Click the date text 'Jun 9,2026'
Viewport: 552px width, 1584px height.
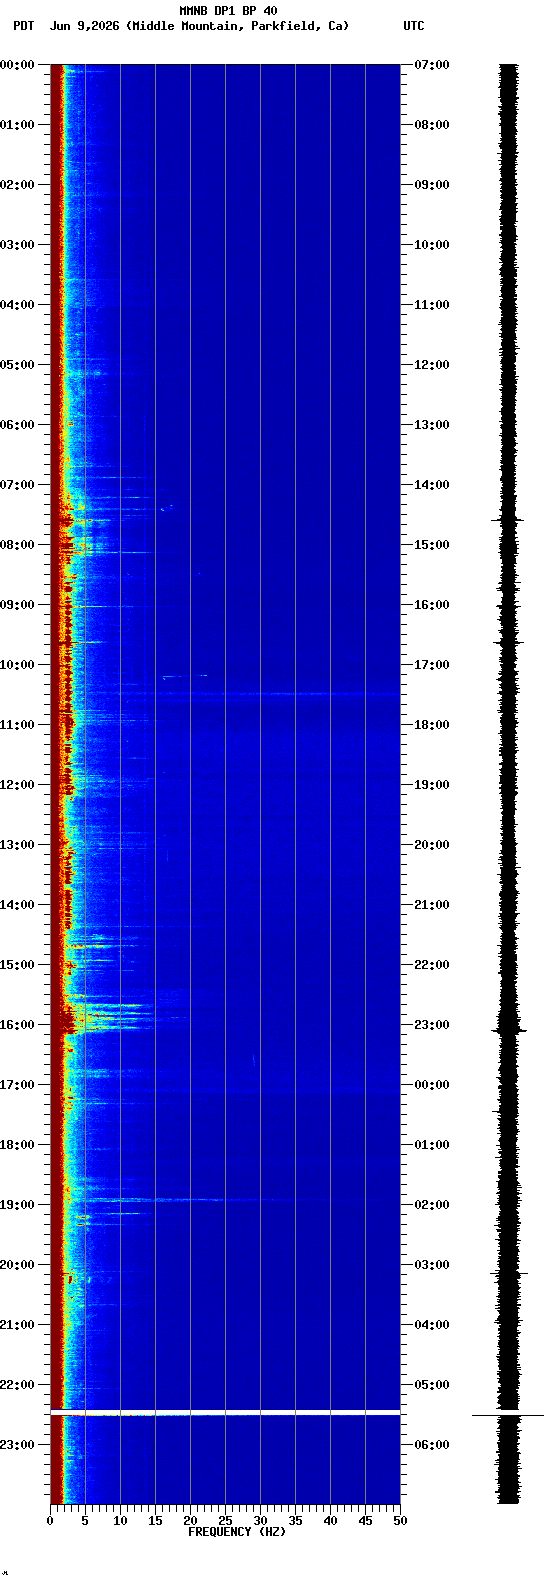(85, 26)
